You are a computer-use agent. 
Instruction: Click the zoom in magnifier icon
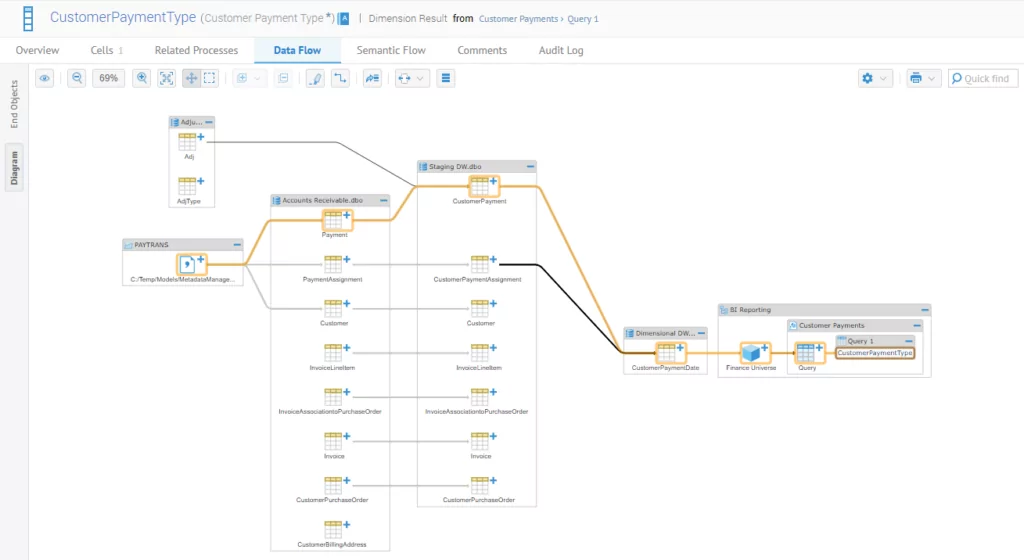(x=142, y=78)
